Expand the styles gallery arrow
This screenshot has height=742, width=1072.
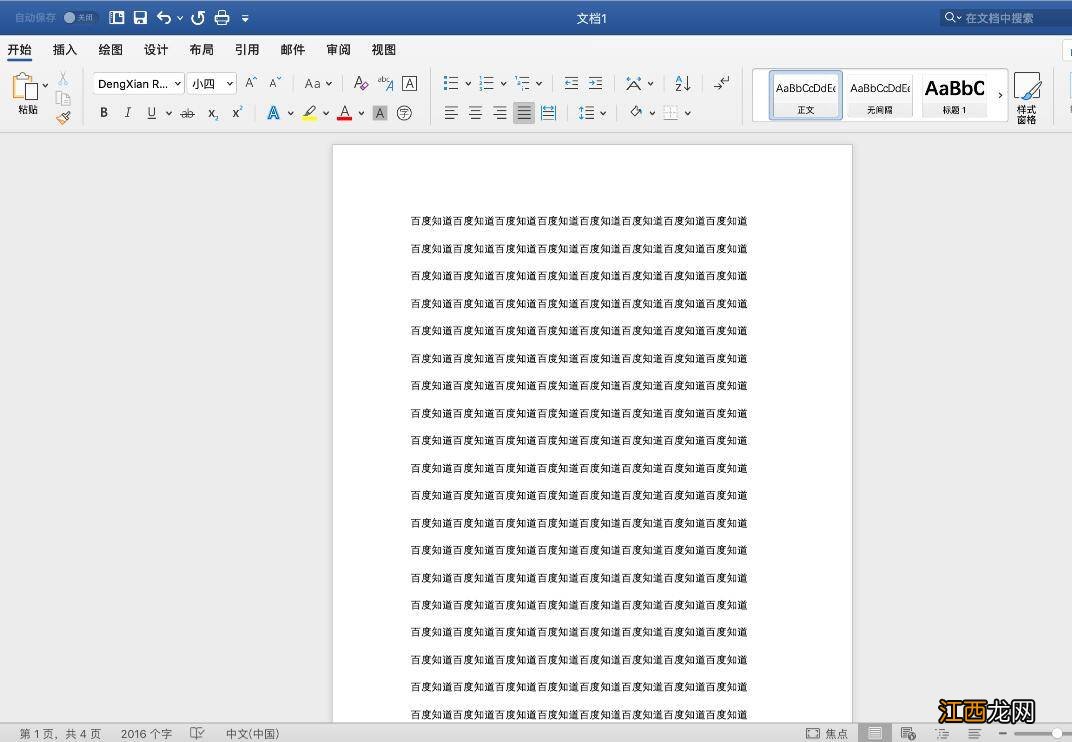coord(1000,95)
